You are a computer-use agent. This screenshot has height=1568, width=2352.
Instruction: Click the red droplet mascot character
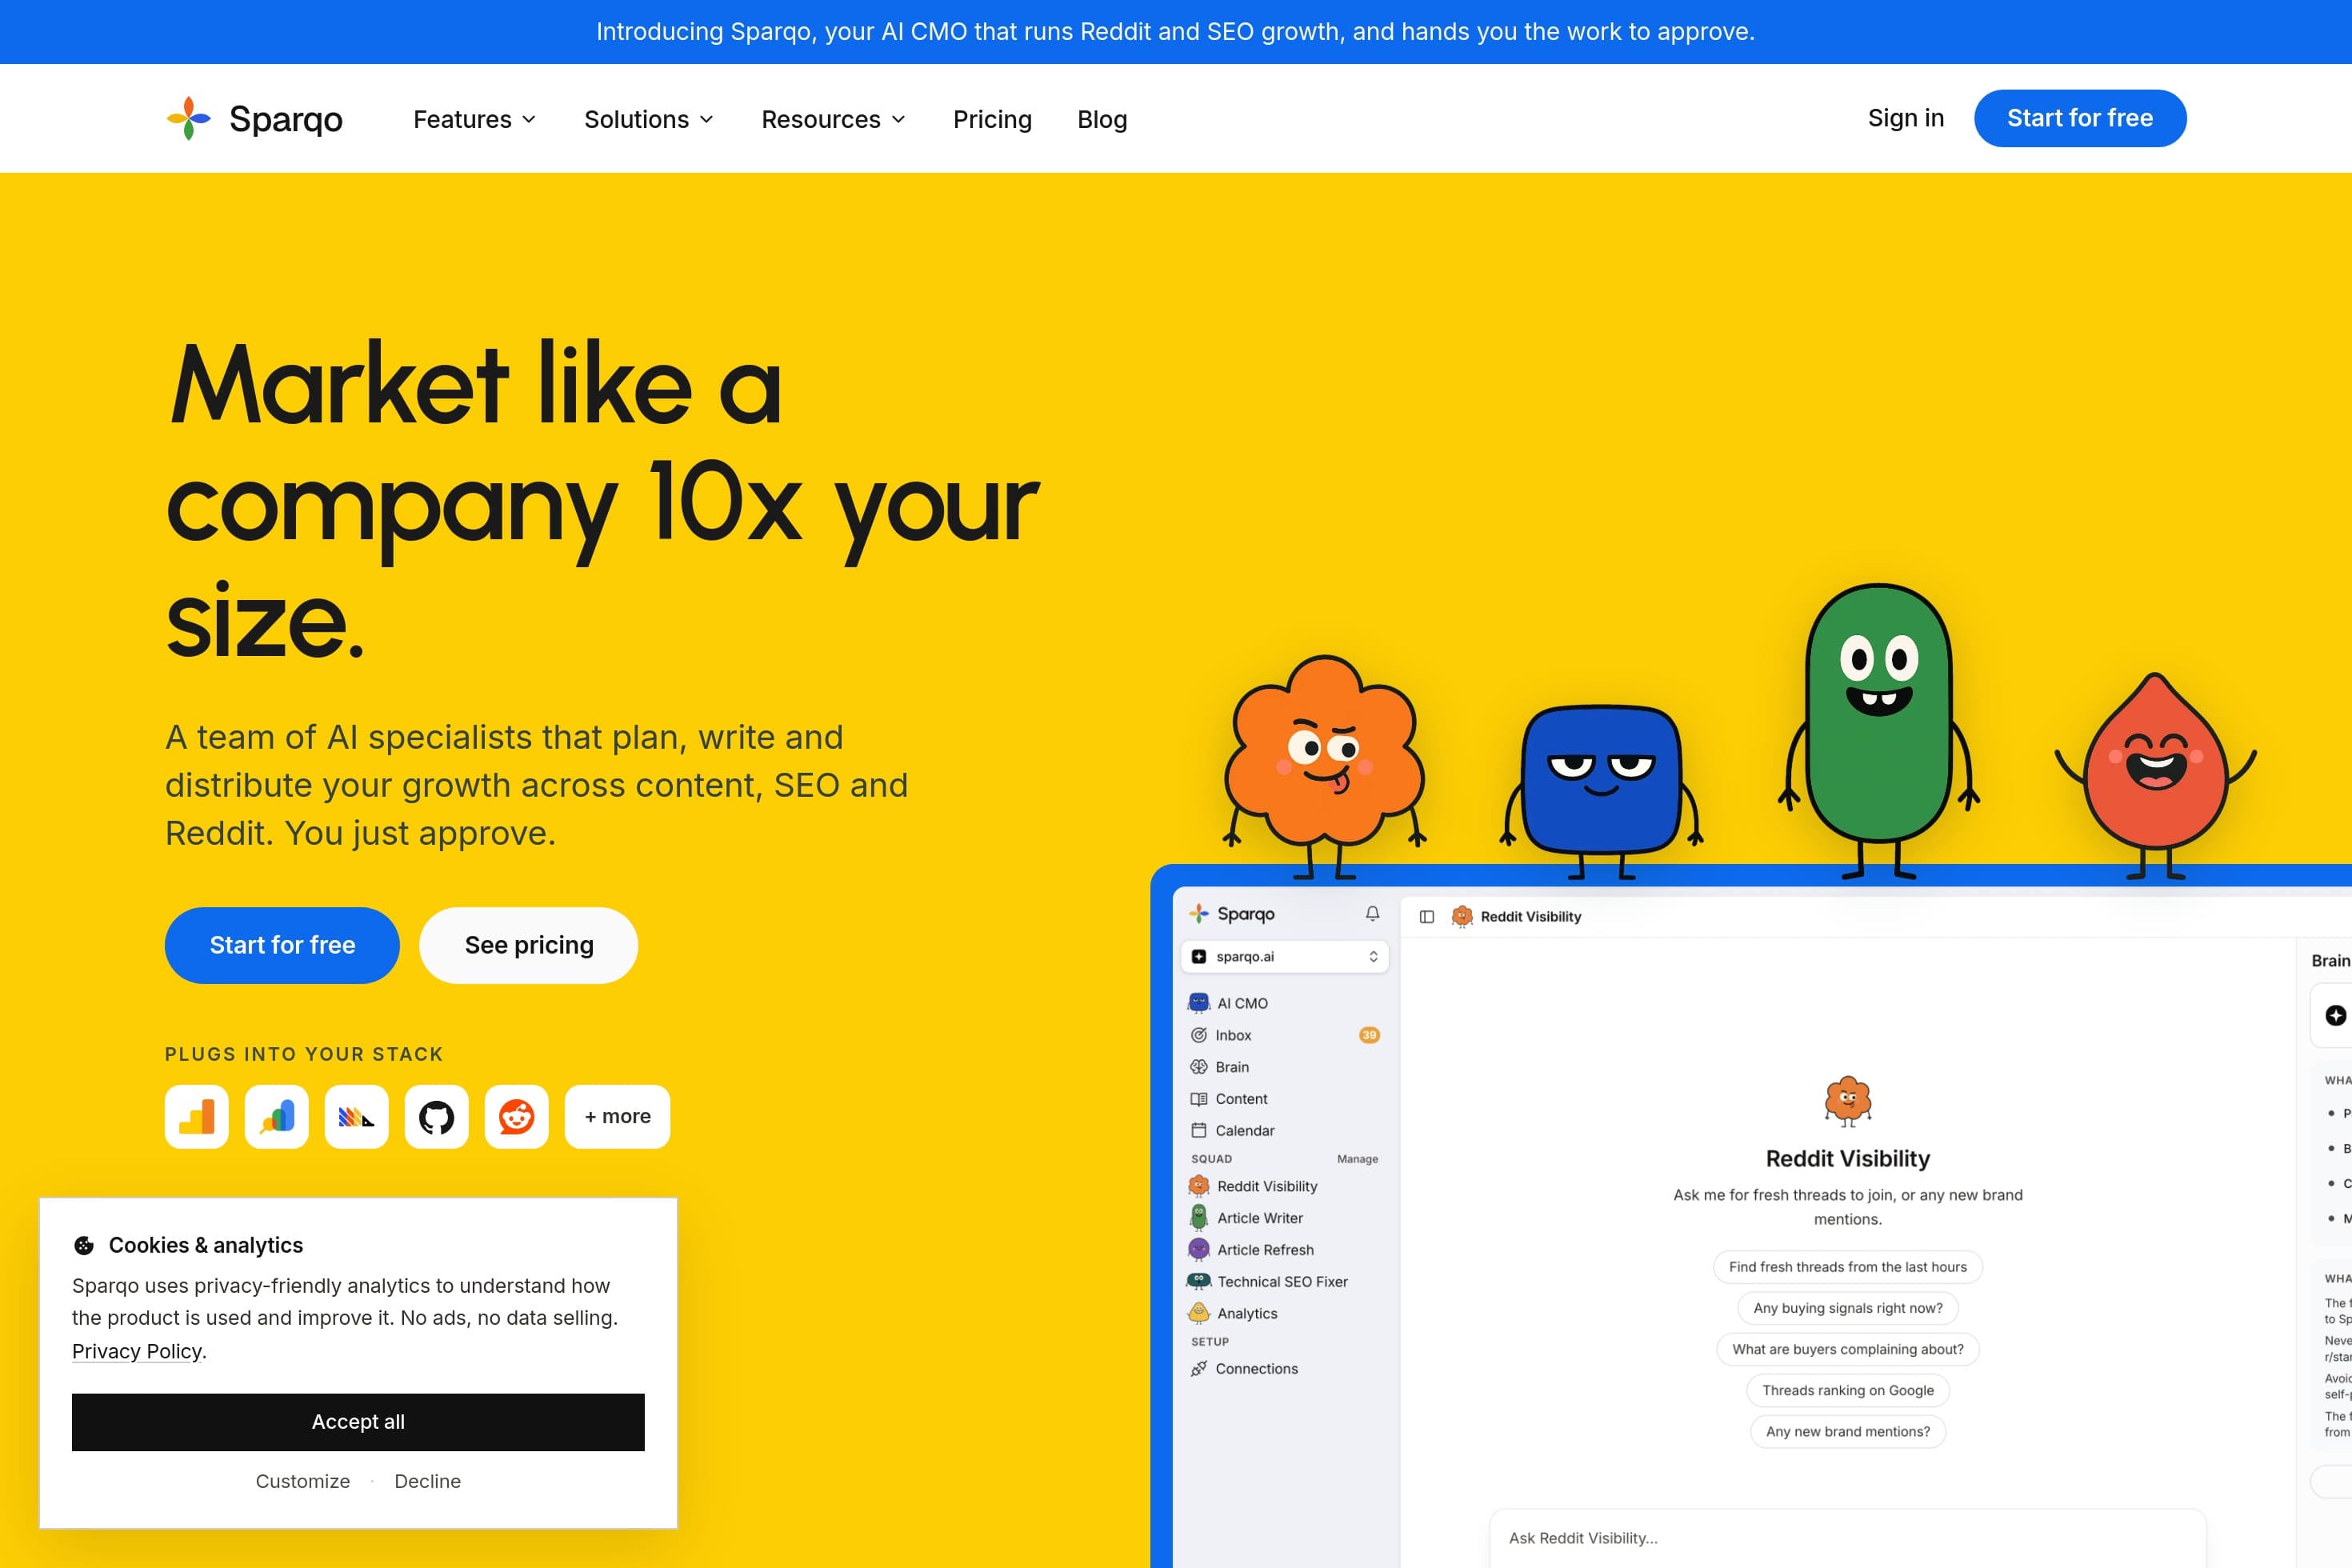pyautogui.click(x=2156, y=775)
